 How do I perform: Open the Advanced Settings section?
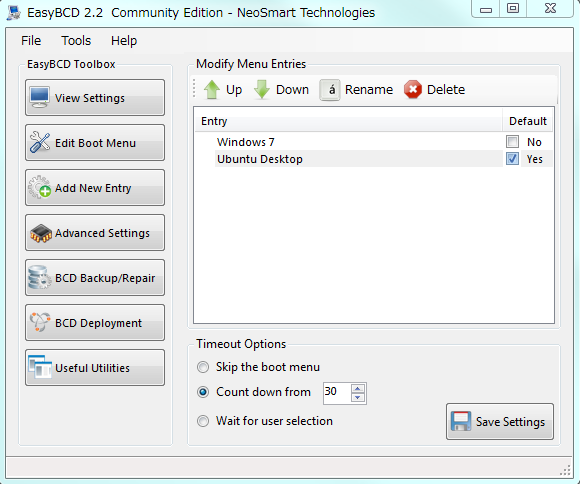click(x=95, y=233)
